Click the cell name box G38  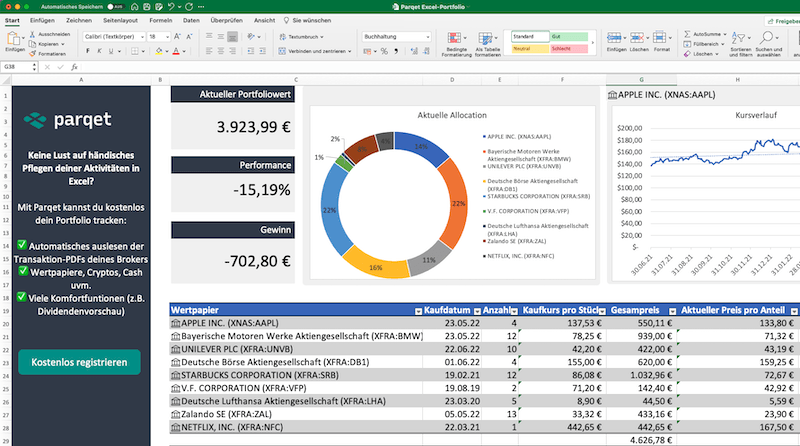click(x=17, y=66)
